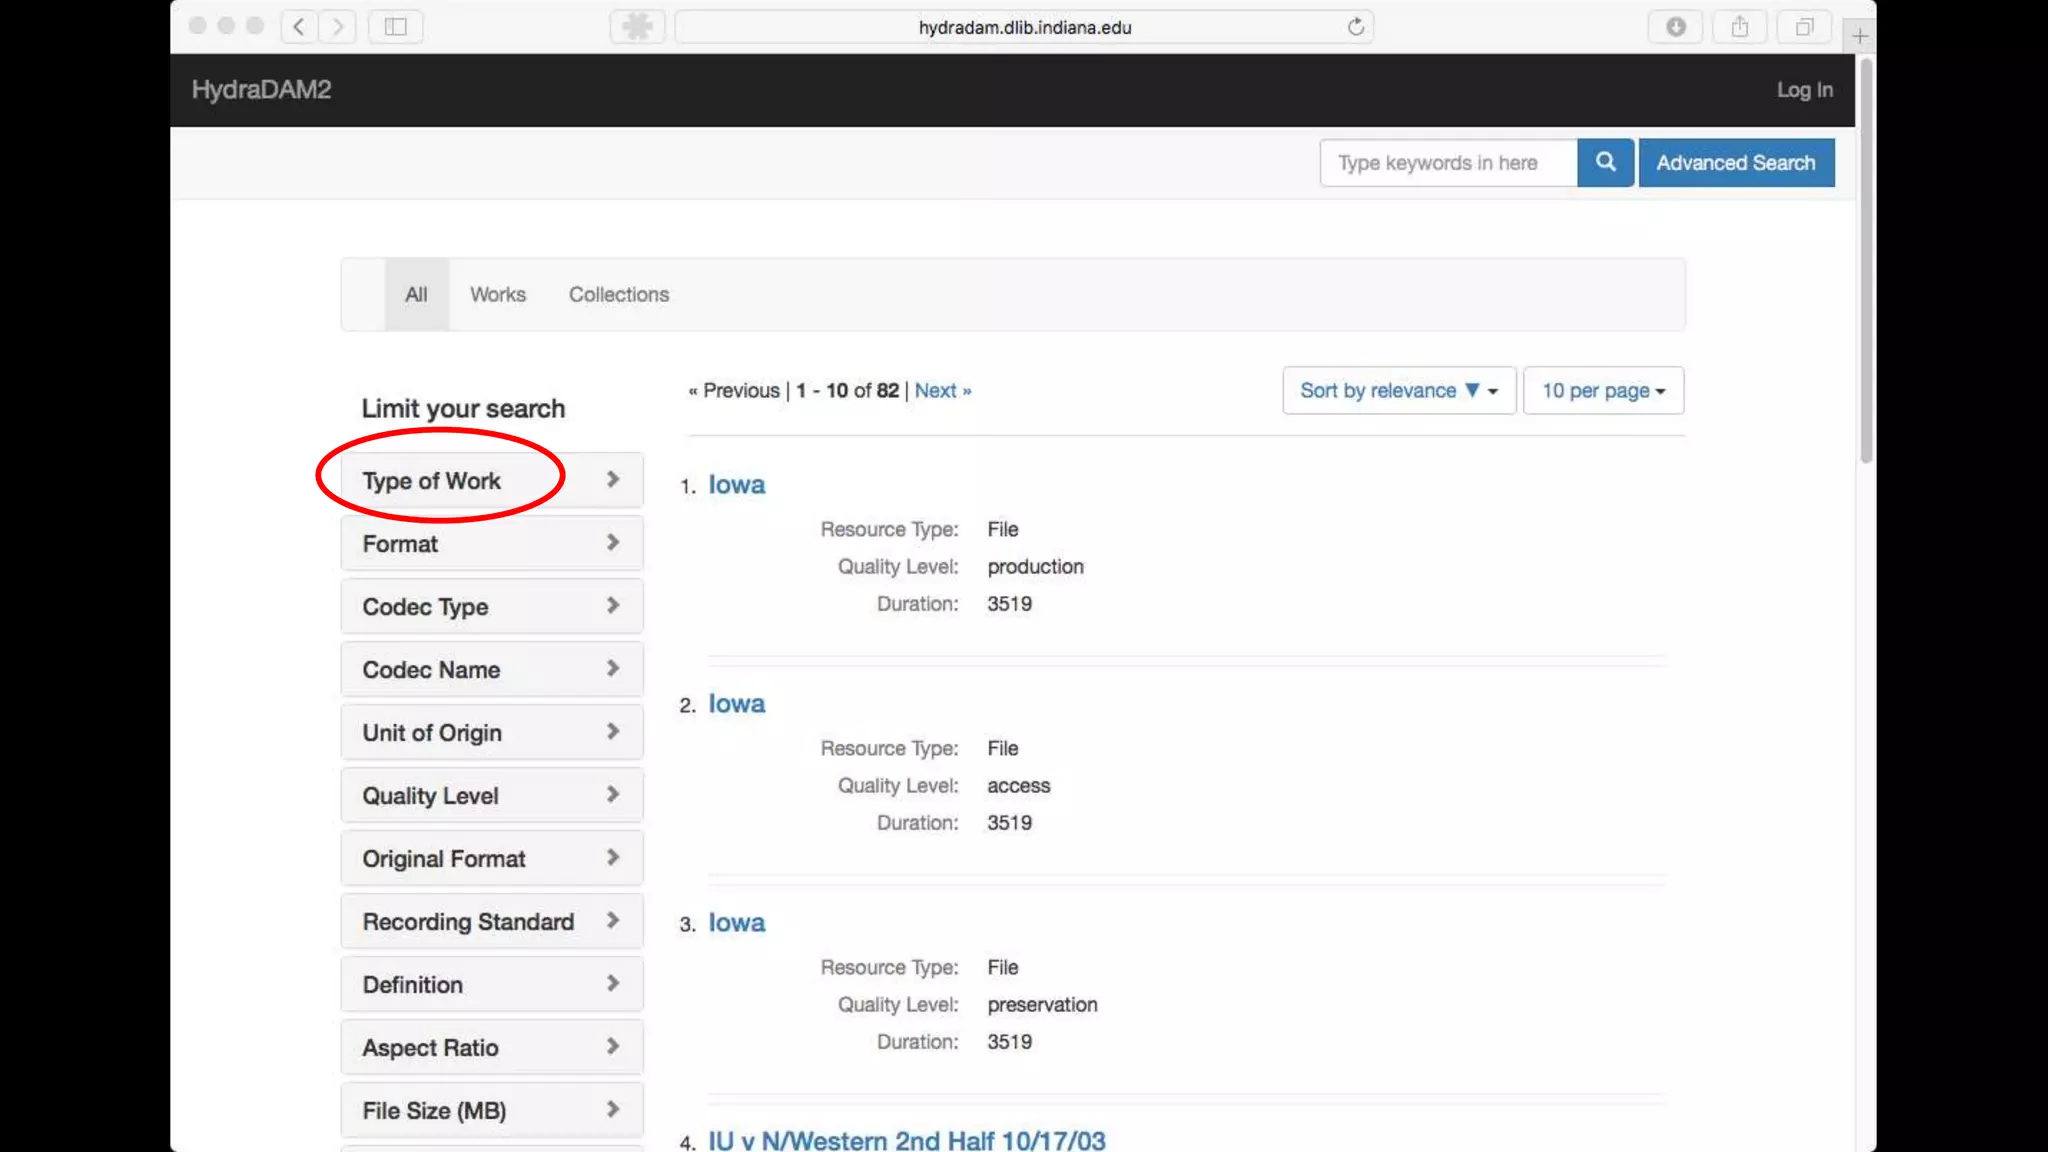Click the keywords search input field
Viewport: 2048px width, 1152px height.
[1447, 163]
